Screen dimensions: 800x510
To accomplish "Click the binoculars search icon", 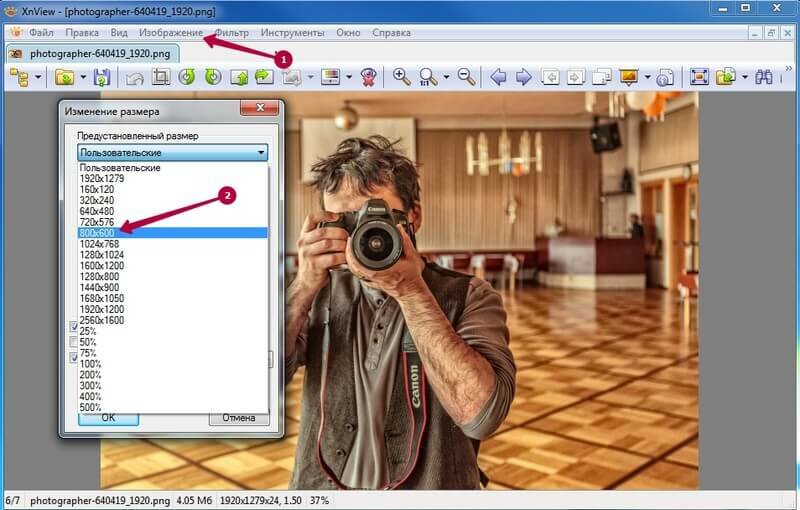I will [x=765, y=77].
